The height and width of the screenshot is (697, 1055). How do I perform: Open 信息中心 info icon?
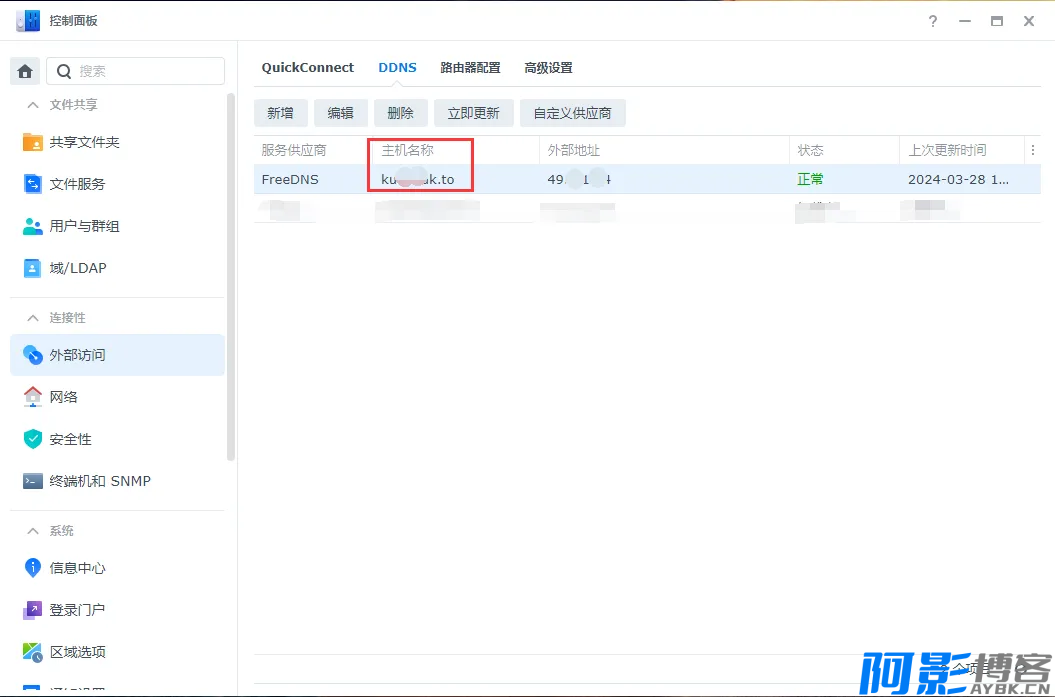(x=32, y=568)
